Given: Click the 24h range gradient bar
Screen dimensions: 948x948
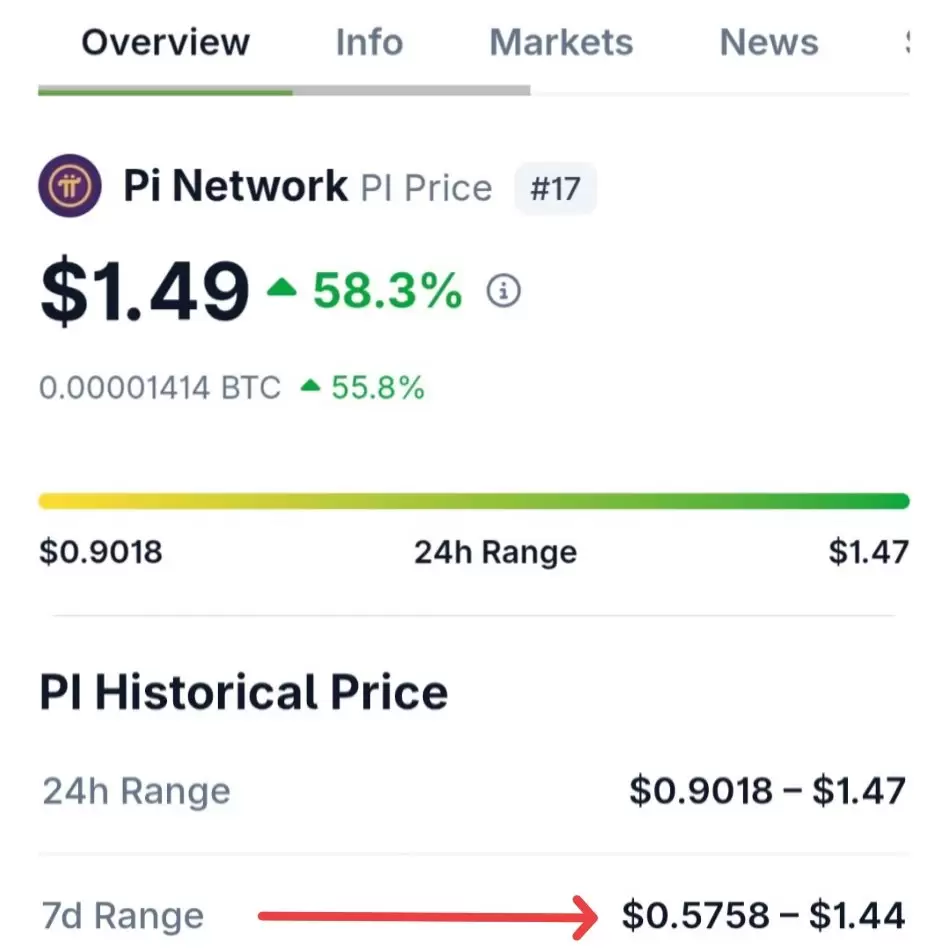Looking at the screenshot, I should (474, 501).
